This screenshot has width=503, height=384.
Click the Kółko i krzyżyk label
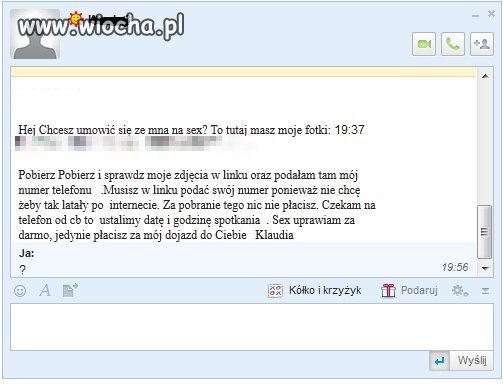coord(325,290)
